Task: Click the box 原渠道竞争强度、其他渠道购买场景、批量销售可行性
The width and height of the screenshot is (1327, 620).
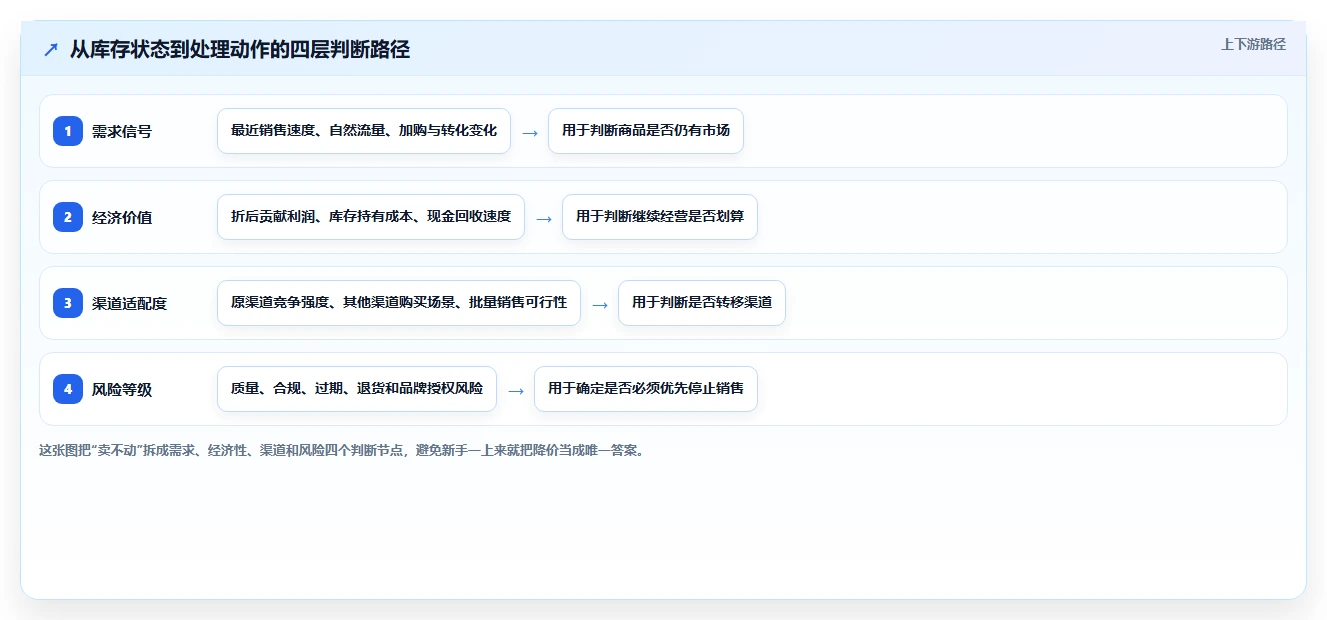Action: pyautogui.click(x=399, y=303)
